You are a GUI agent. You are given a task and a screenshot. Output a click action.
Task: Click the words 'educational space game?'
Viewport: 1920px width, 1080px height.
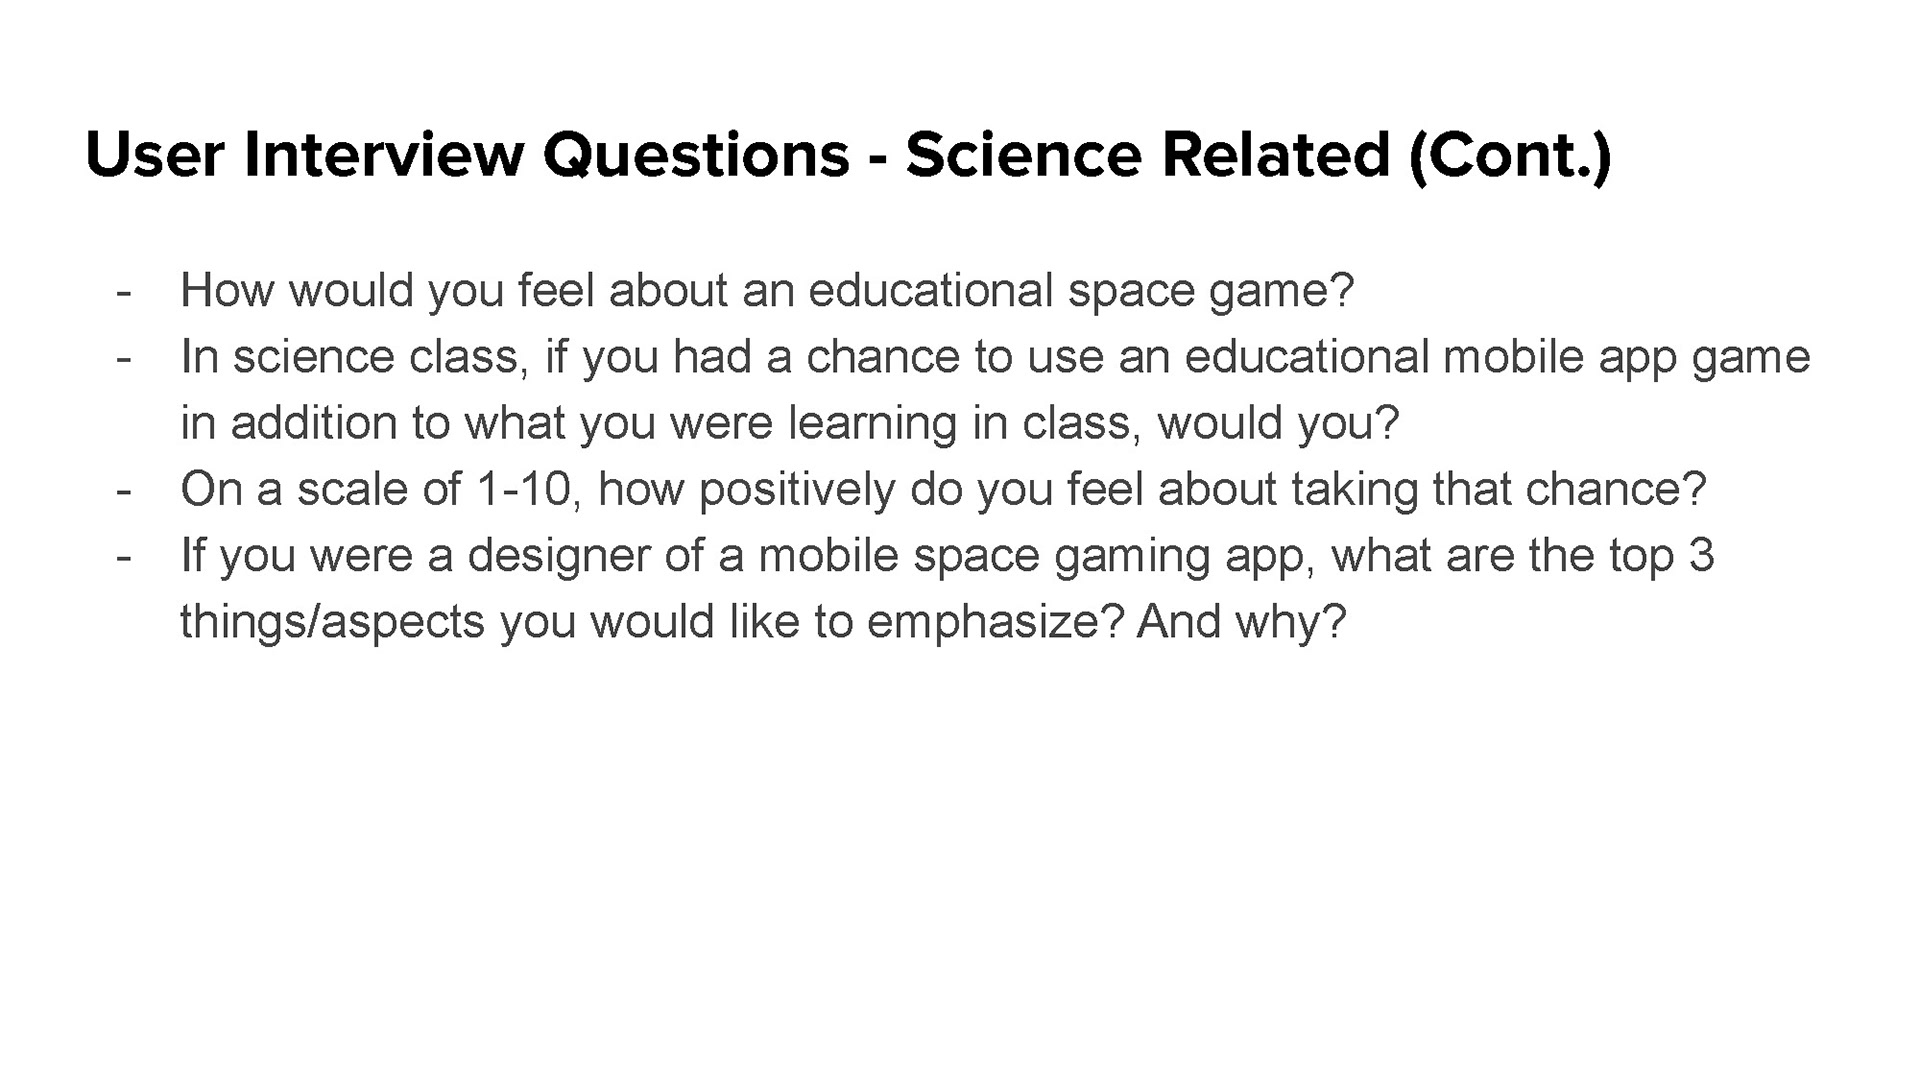pyautogui.click(x=1081, y=291)
